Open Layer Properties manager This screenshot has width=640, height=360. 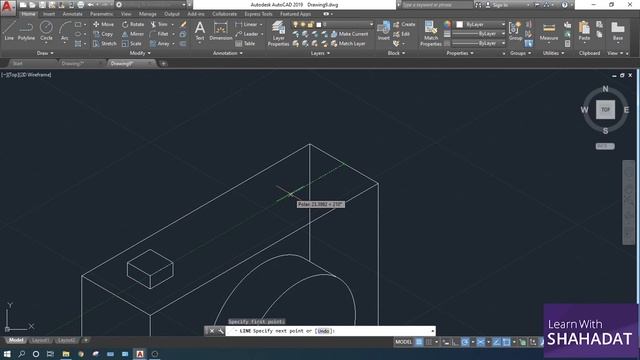278,33
